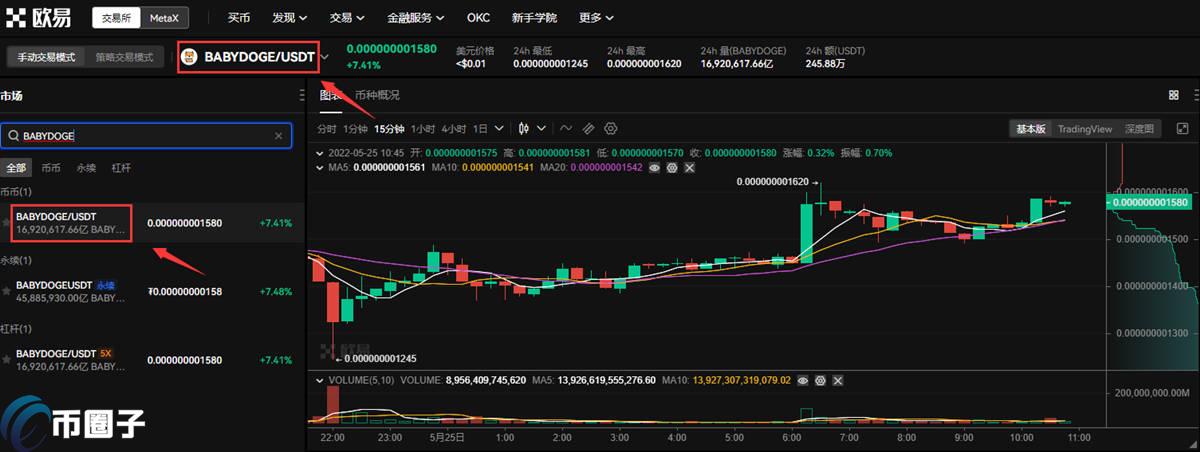
Task: Click the market panel collapse icon
Action: [x=303, y=96]
